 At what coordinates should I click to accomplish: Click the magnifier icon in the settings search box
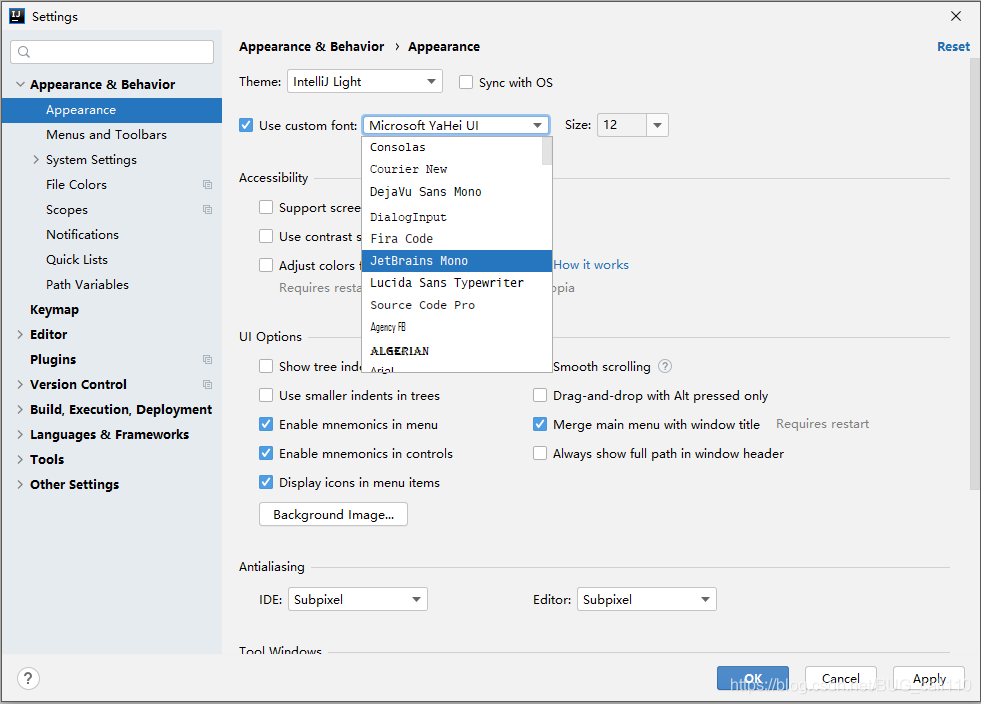[22, 51]
